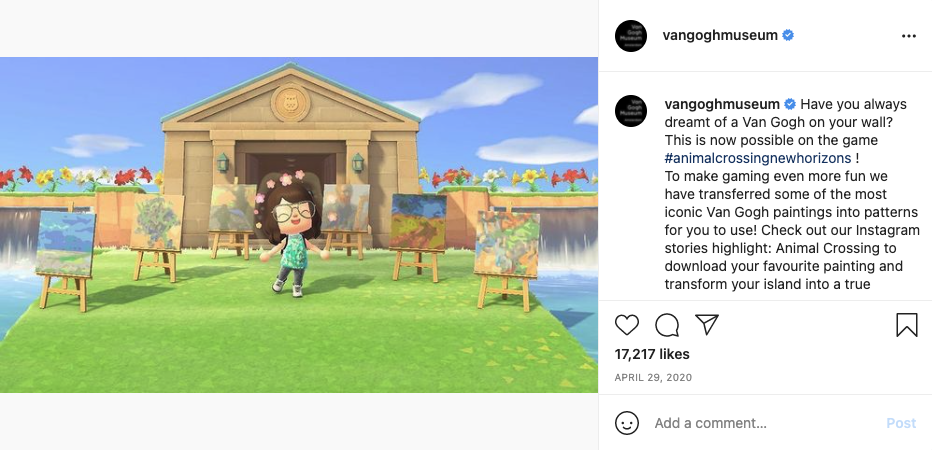Open vangoghmuseum username in the post header
The width and height of the screenshot is (932, 450).
pyautogui.click(x=720, y=36)
